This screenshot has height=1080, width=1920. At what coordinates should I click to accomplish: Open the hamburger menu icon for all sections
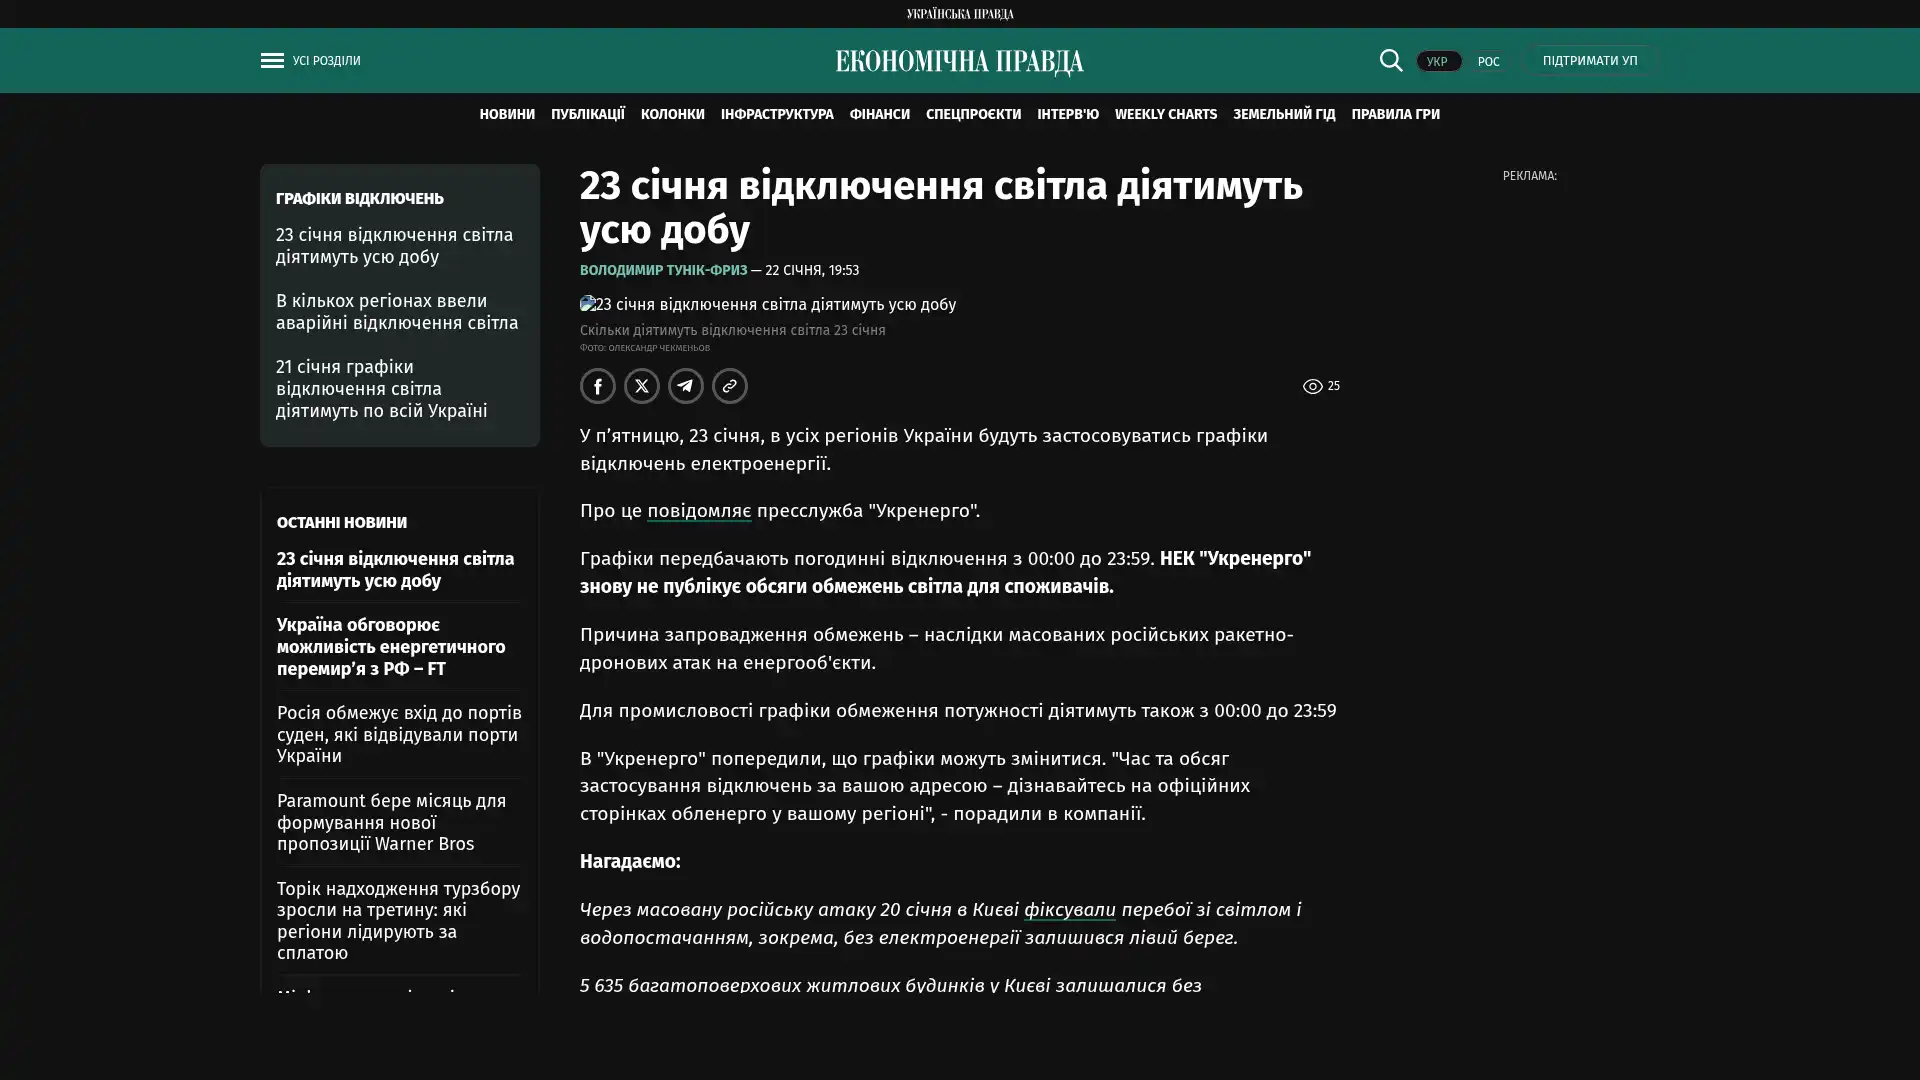point(272,60)
